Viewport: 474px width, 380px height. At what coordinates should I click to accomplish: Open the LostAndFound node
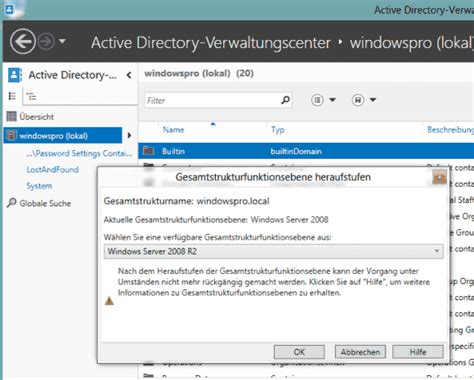[52, 169]
